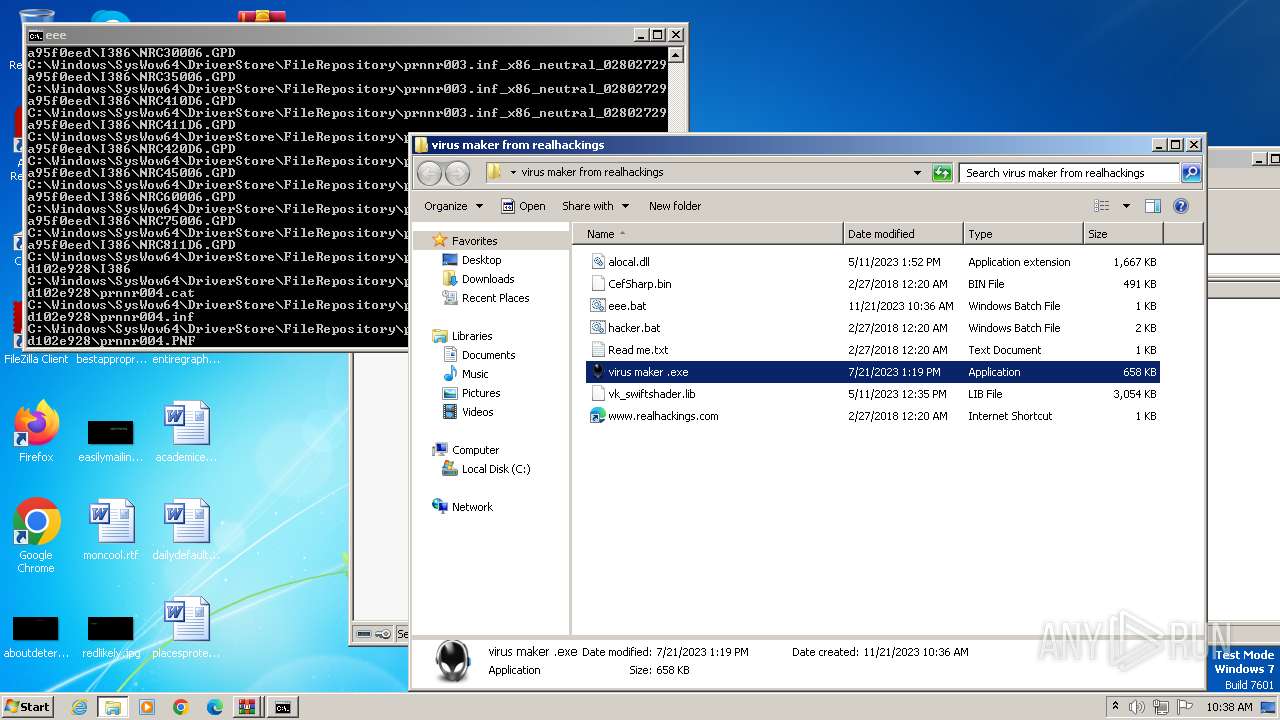Select Read me.txt file icon
The image size is (1280, 720).
coord(598,350)
